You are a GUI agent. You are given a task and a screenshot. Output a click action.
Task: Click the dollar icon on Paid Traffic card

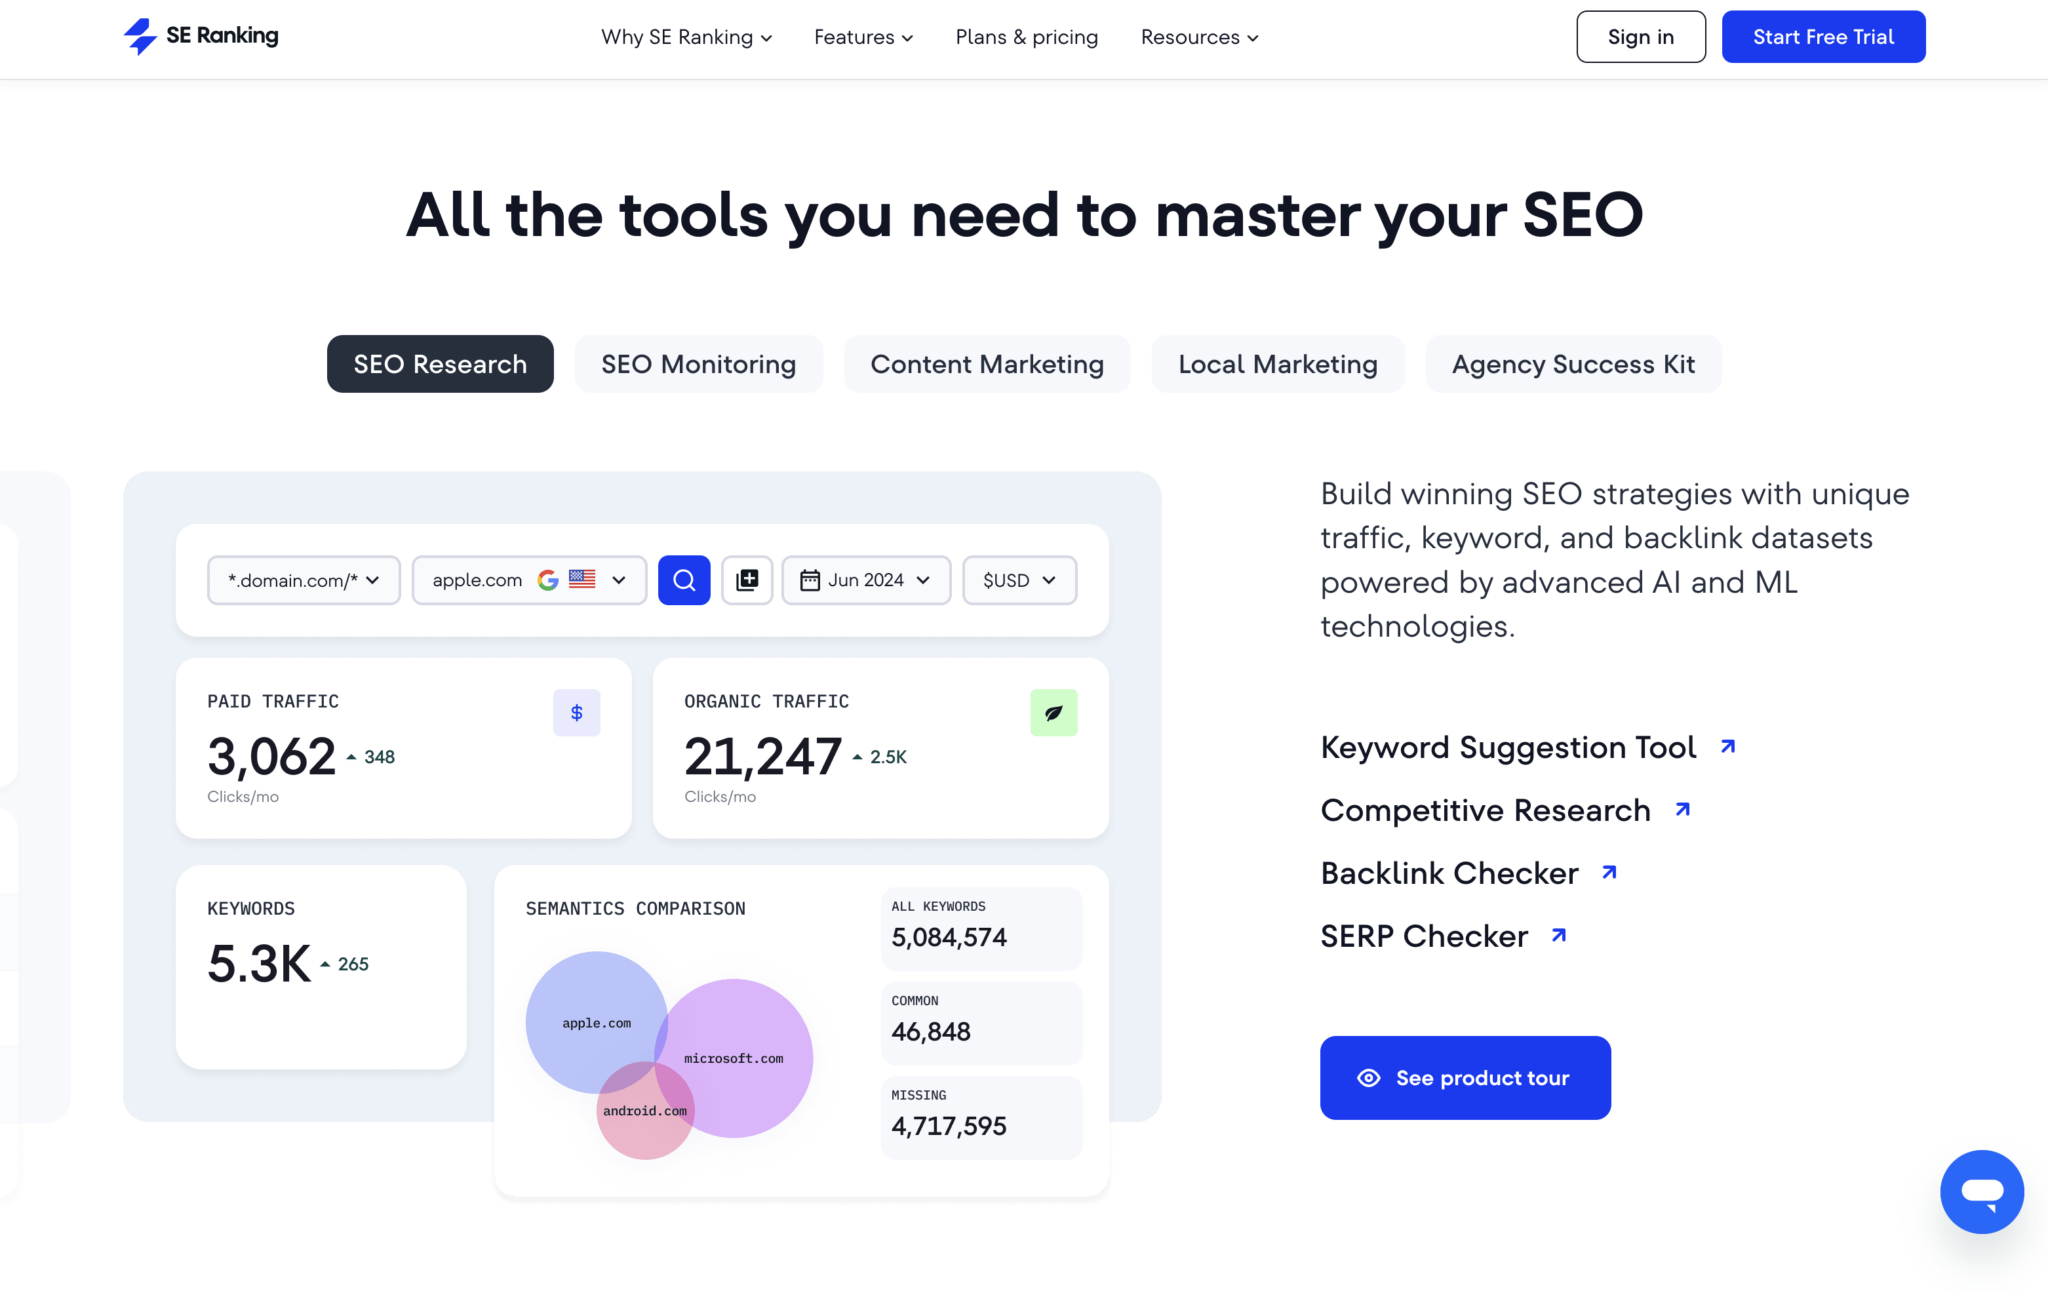577,713
